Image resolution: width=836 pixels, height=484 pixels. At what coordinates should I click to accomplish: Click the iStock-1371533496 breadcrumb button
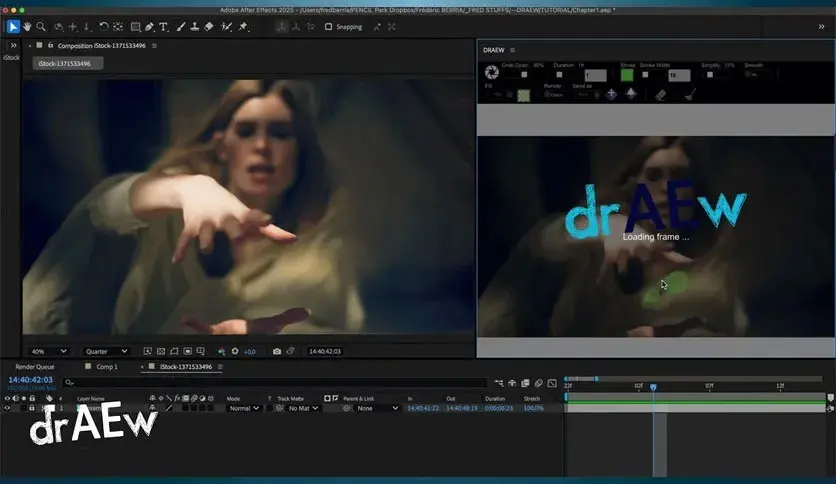point(68,63)
